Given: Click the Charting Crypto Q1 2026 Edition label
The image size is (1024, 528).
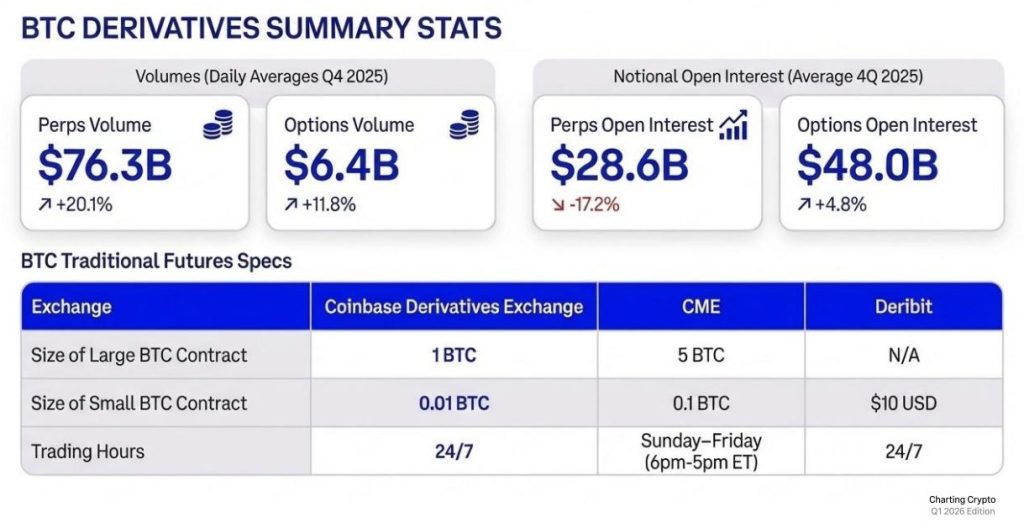Looking at the screenshot, I should coord(965,503).
